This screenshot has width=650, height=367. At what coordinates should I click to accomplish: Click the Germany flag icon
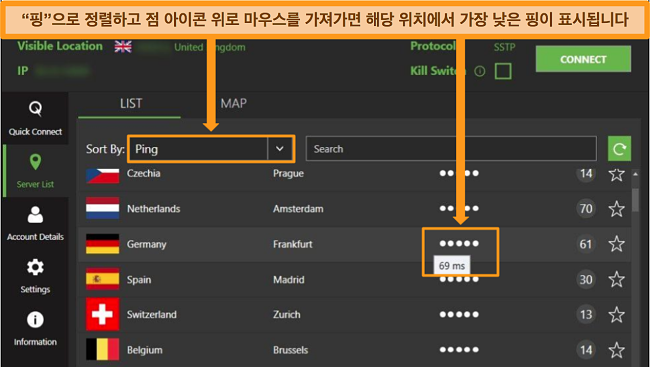(102, 243)
